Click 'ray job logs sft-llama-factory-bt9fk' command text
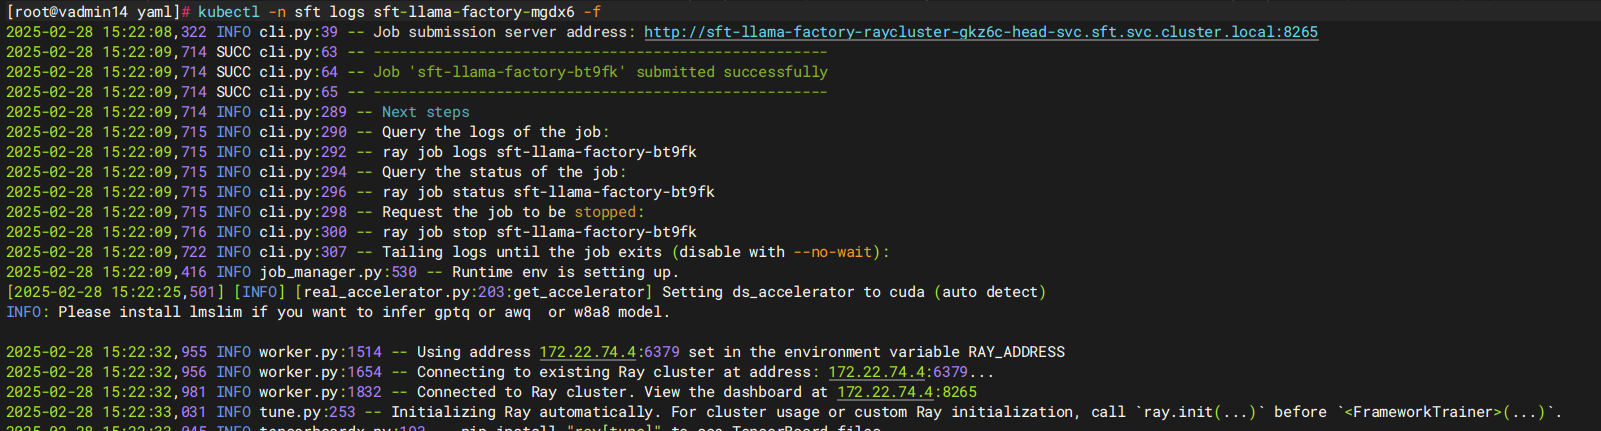The width and height of the screenshot is (1601, 431). point(539,152)
